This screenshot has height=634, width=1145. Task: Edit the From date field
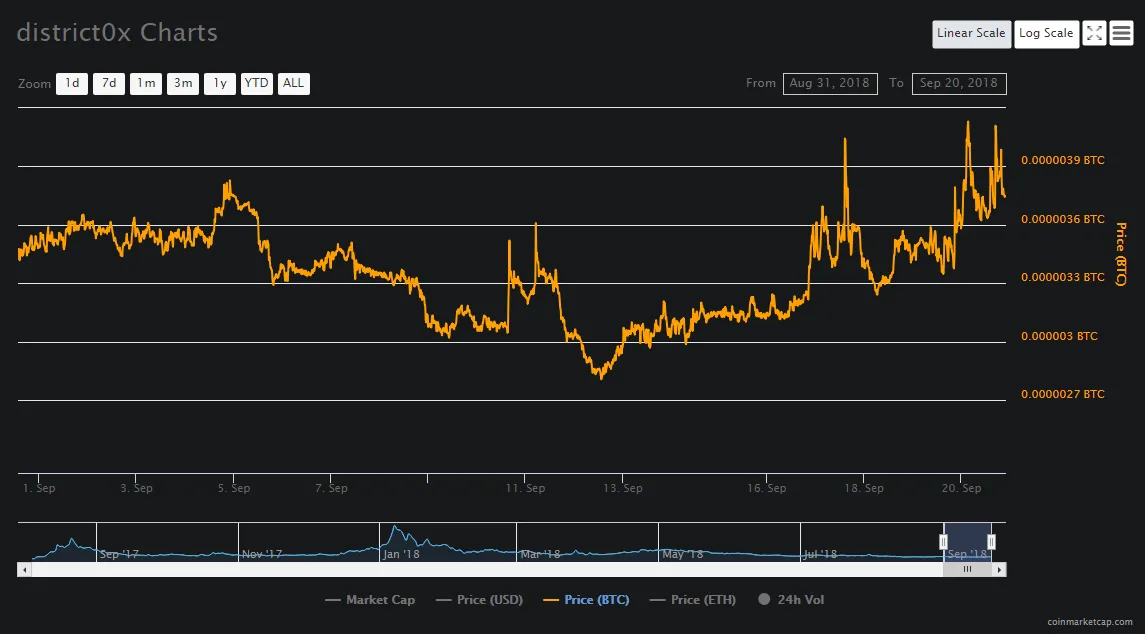[x=830, y=83]
